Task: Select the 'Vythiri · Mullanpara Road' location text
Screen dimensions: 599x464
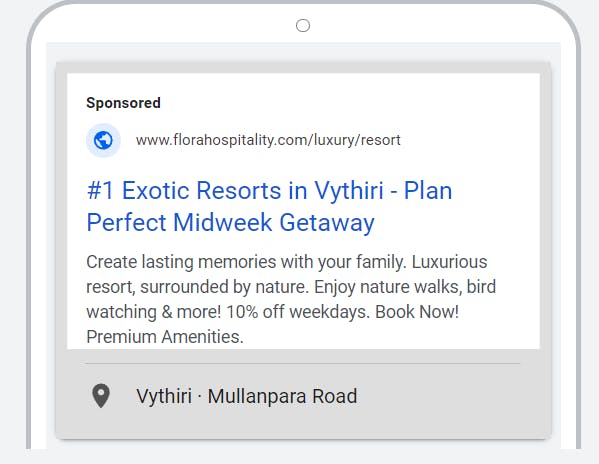Action: coord(247,396)
